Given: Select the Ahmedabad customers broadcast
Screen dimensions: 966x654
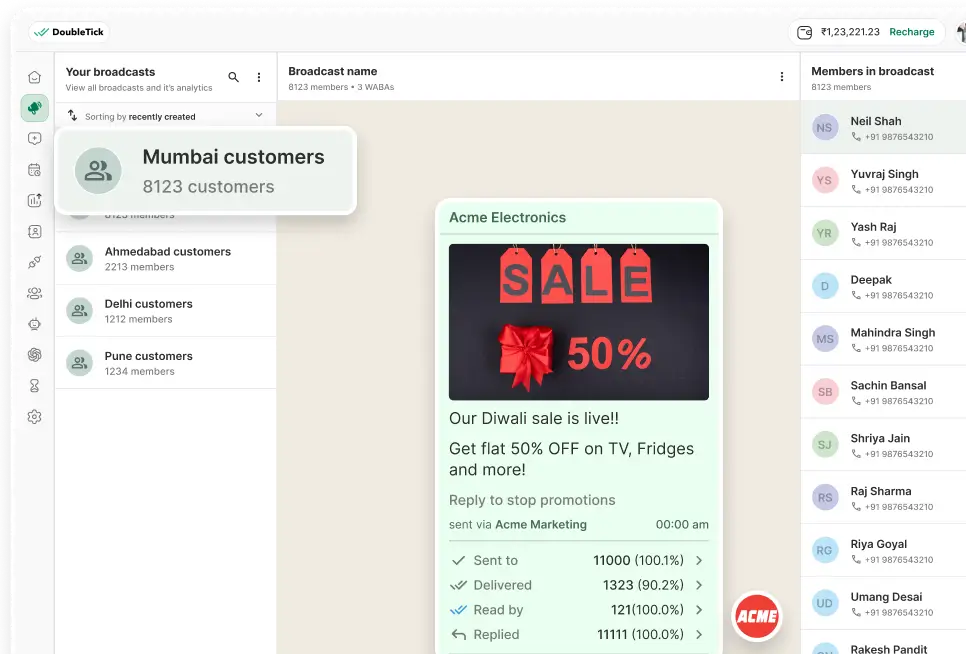Looking at the screenshot, I should pyautogui.click(x=166, y=259).
